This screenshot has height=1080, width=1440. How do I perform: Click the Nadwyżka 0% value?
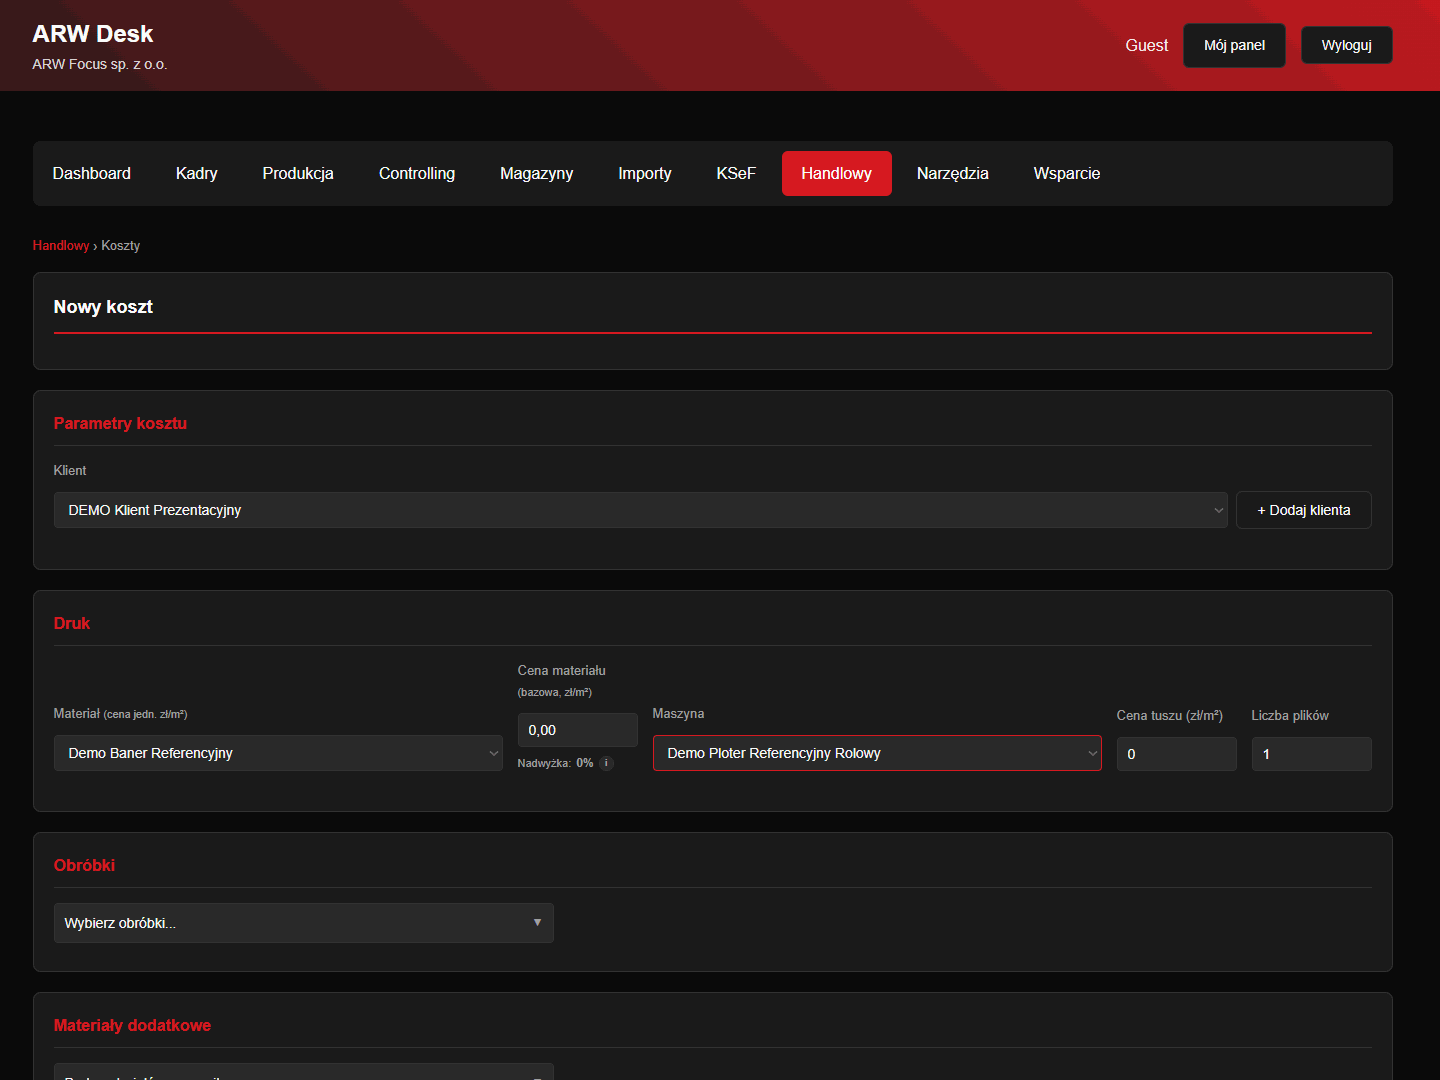pos(585,763)
